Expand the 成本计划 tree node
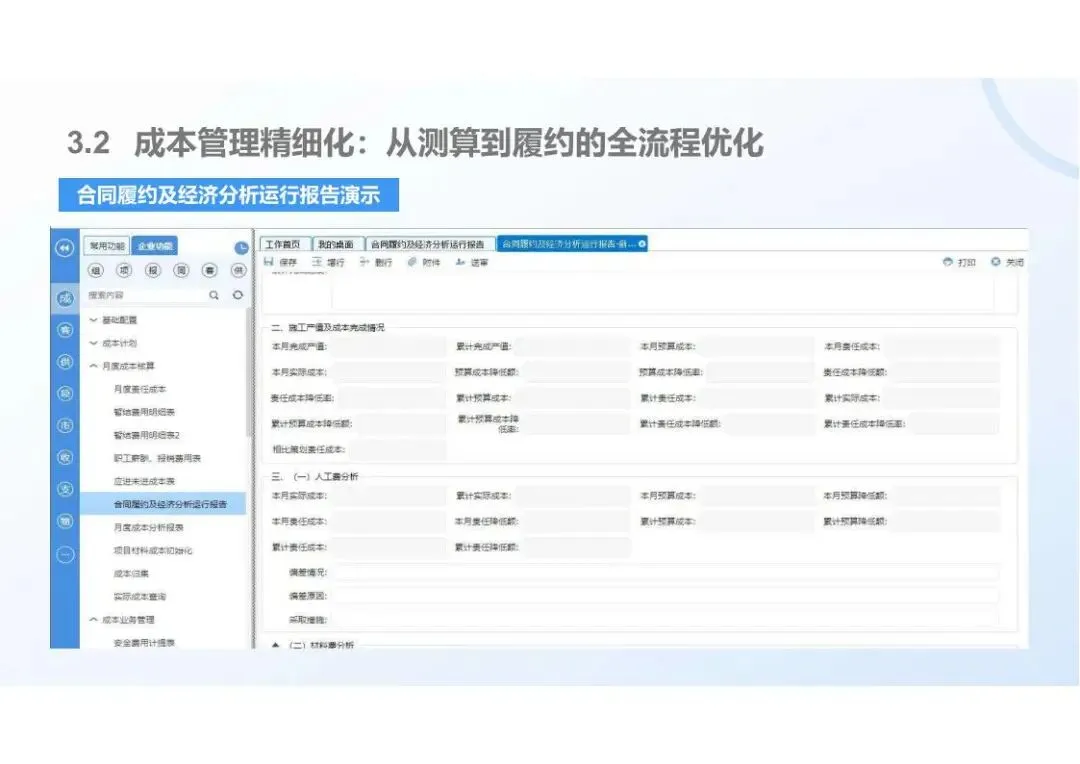This screenshot has width=1080, height=764. 94,343
